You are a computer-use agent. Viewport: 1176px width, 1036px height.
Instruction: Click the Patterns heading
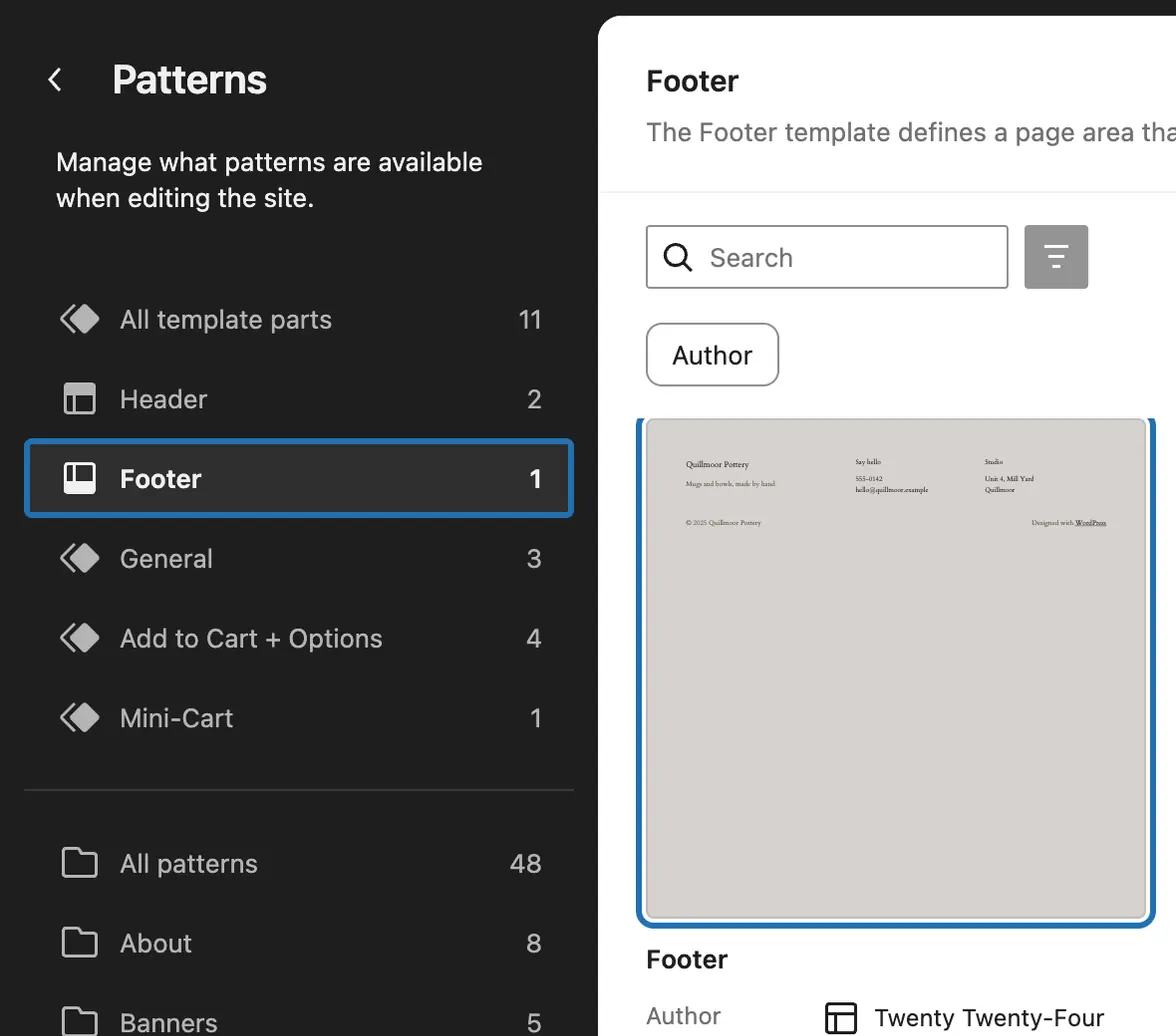pyautogui.click(x=189, y=80)
